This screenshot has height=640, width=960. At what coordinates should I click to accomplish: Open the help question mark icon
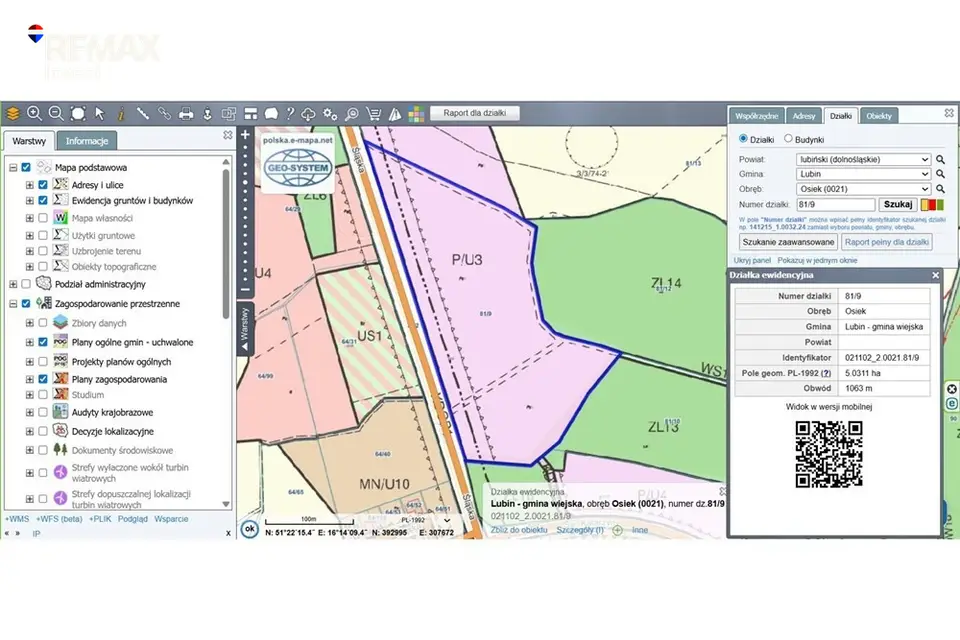(x=290, y=113)
